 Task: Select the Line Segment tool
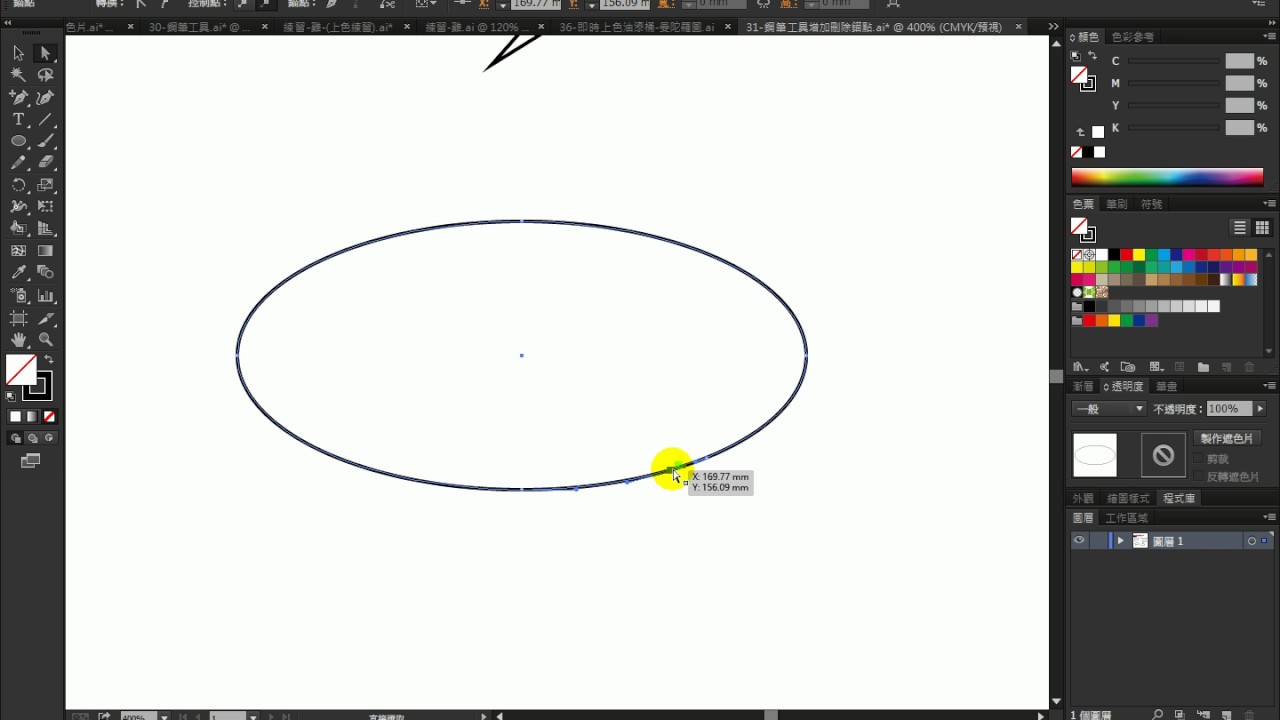tap(45, 119)
